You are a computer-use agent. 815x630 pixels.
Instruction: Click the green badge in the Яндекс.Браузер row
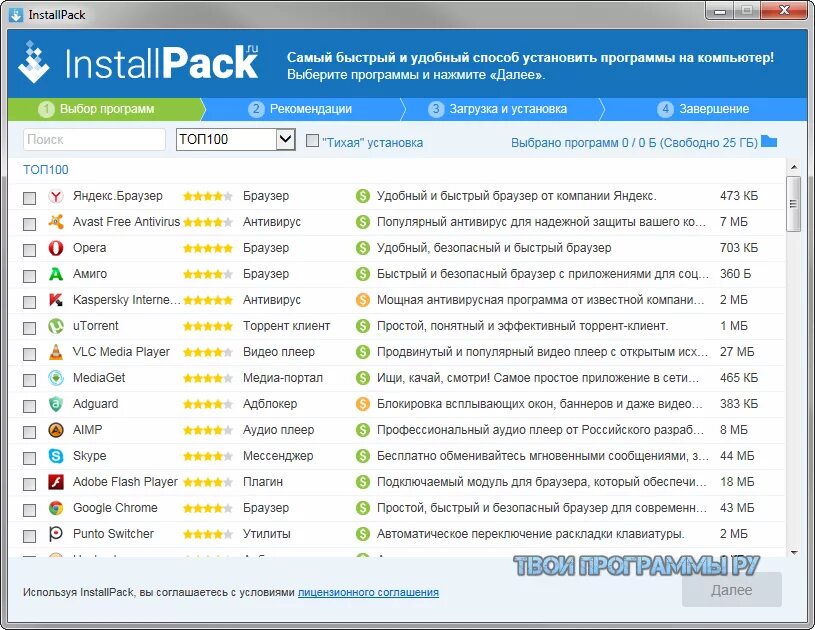coord(363,196)
